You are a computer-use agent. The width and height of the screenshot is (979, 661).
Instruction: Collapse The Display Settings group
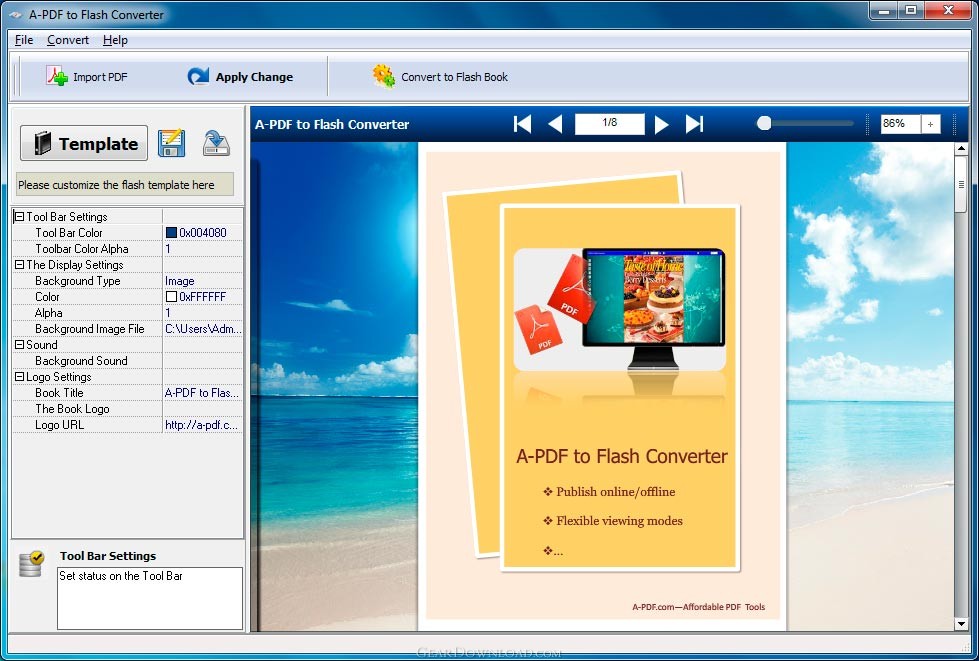tap(19, 265)
